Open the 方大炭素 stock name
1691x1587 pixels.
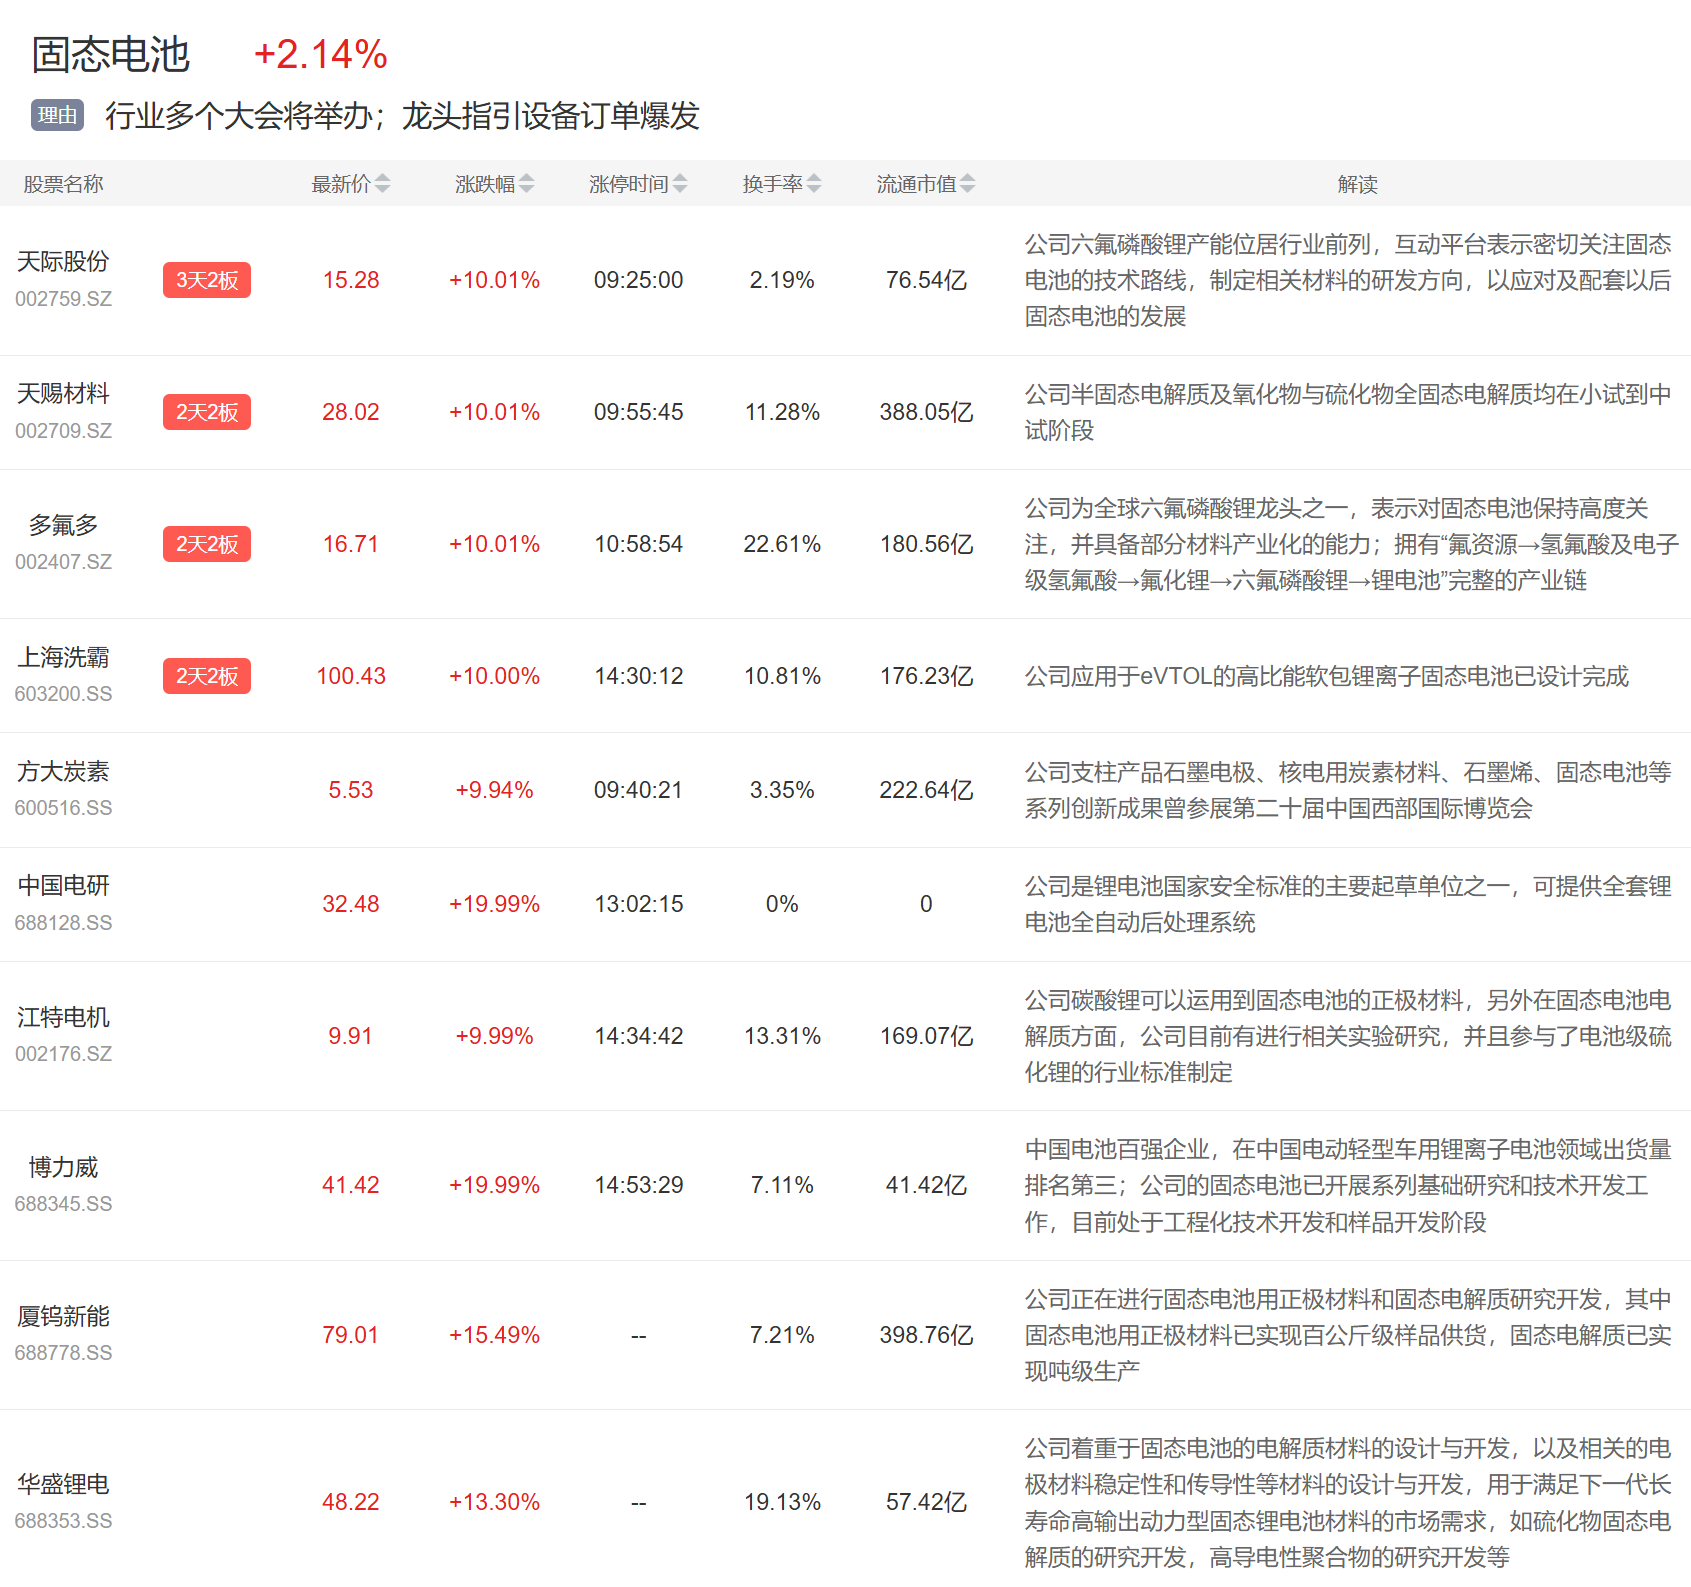63,771
